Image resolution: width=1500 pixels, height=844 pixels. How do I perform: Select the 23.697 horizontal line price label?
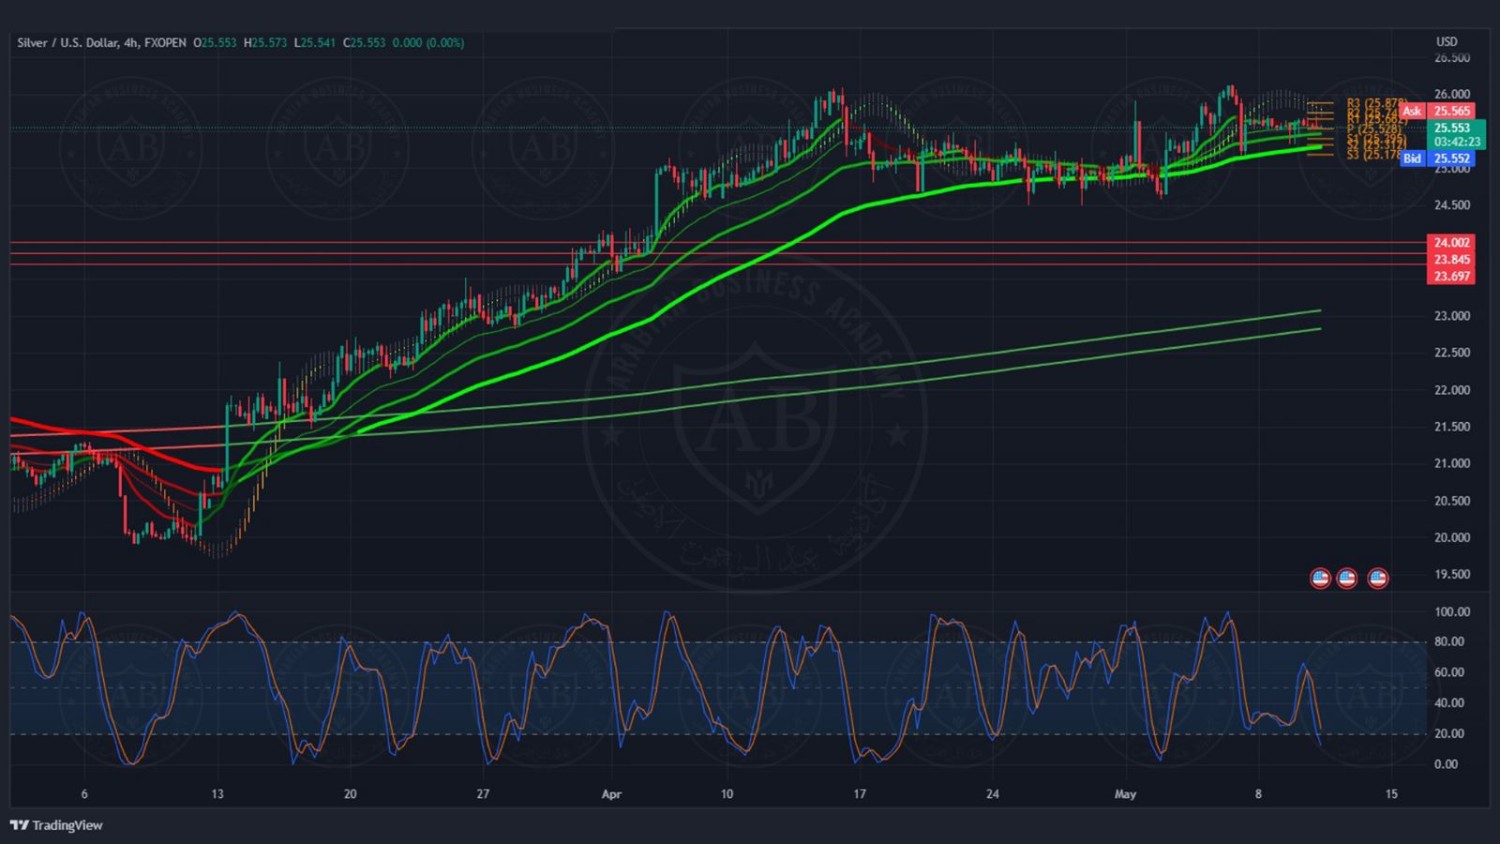(1451, 277)
